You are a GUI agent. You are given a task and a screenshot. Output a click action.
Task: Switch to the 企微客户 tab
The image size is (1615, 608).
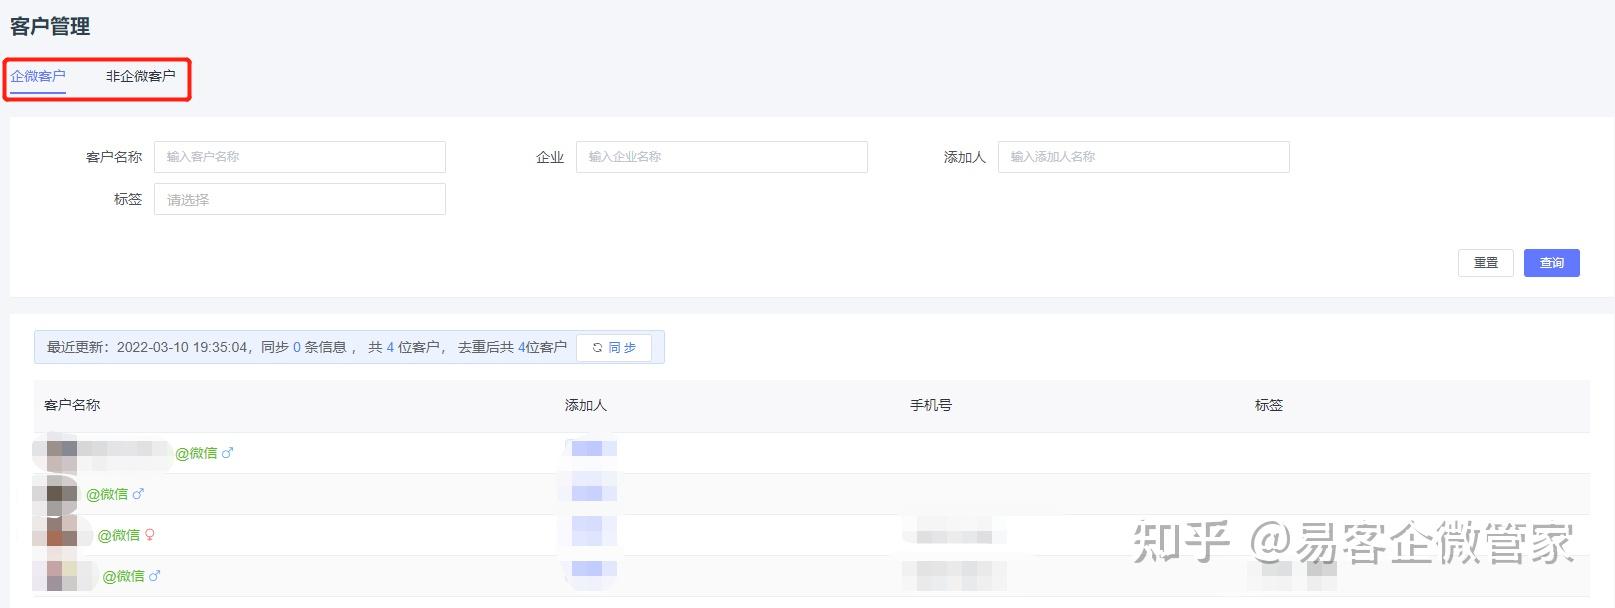pos(38,76)
